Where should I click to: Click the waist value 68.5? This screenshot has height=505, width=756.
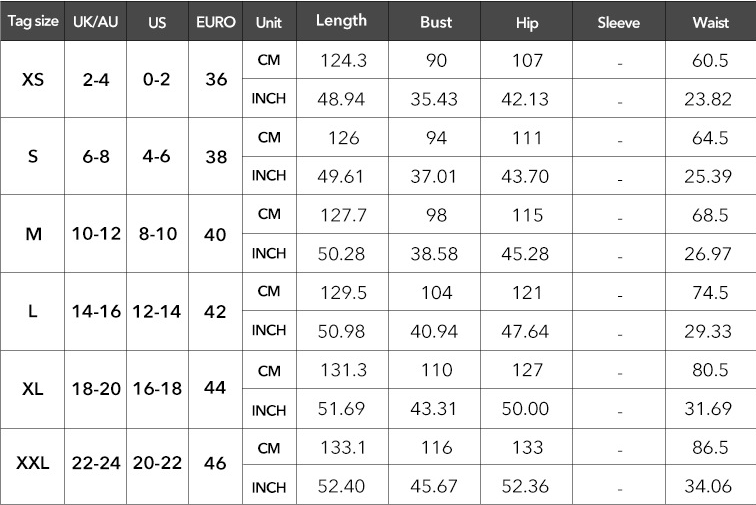coord(710,215)
